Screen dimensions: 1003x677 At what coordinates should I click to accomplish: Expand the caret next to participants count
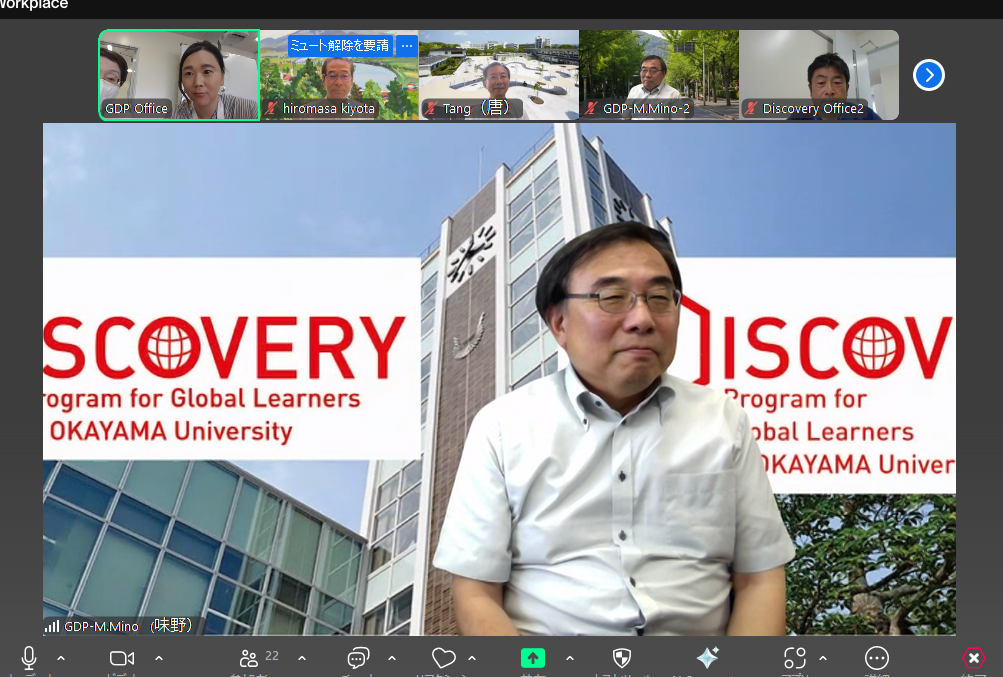coord(302,658)
